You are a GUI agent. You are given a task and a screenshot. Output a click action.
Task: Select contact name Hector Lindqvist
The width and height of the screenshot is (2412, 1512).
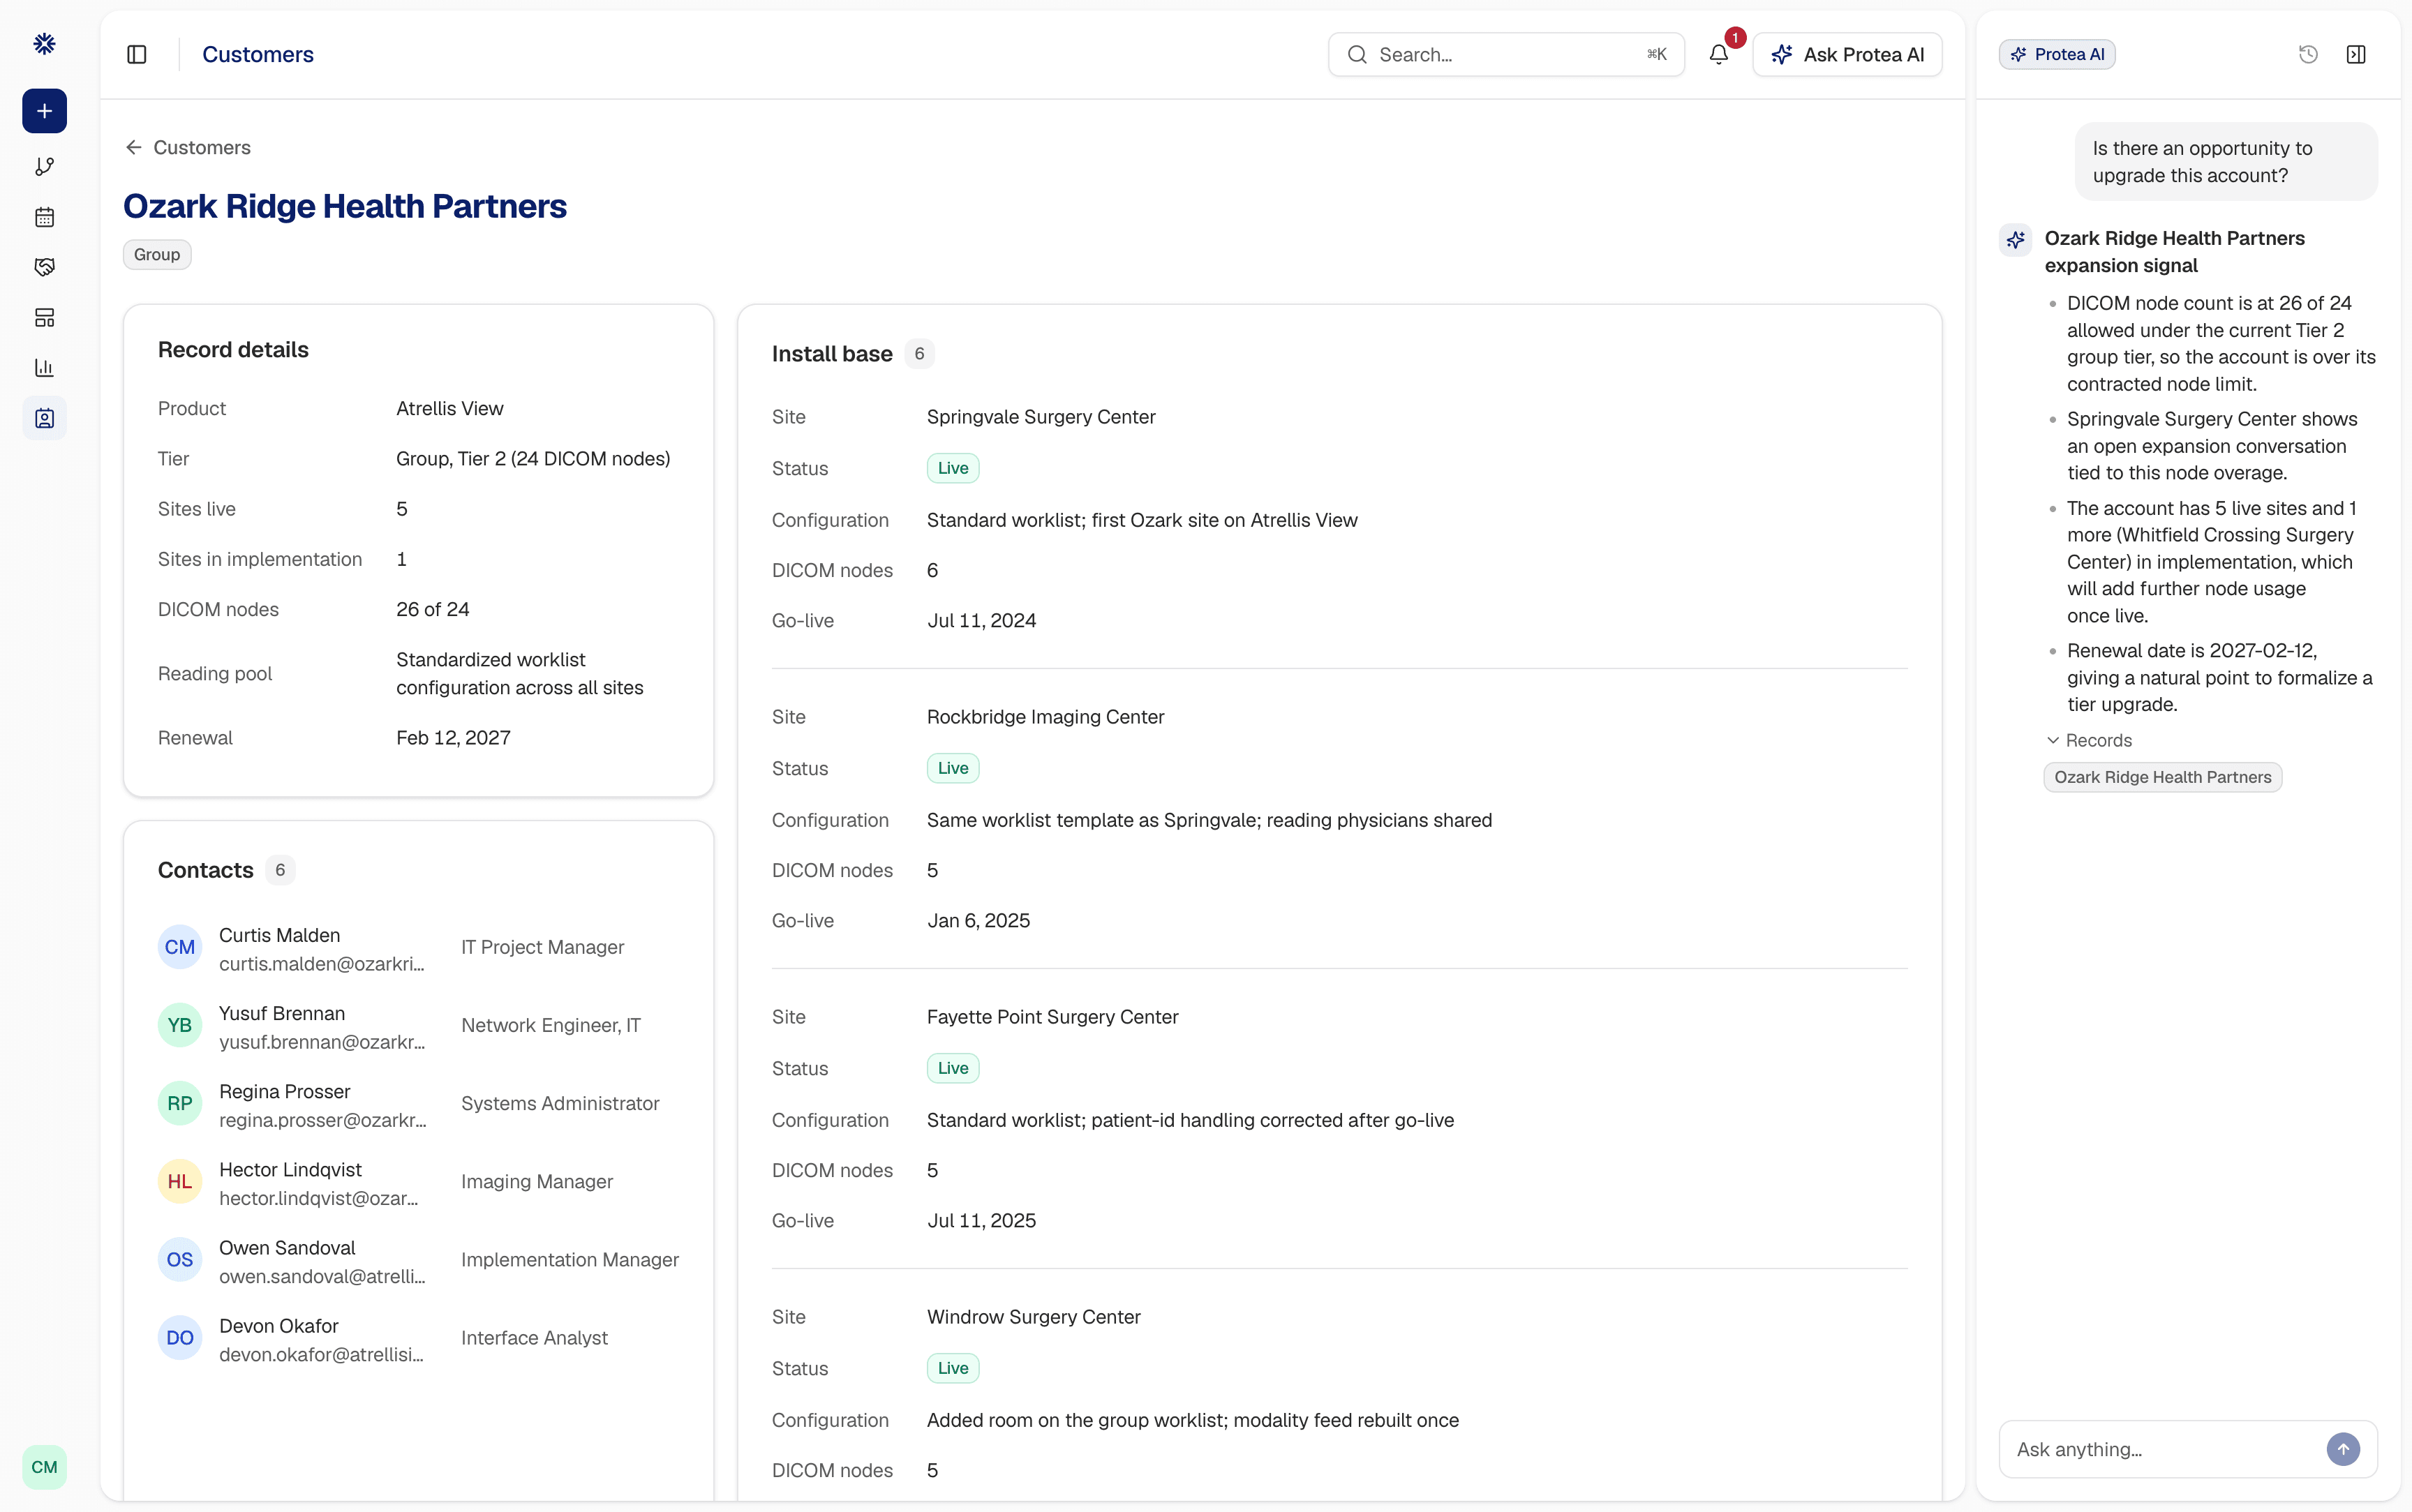click(290, 1169)
